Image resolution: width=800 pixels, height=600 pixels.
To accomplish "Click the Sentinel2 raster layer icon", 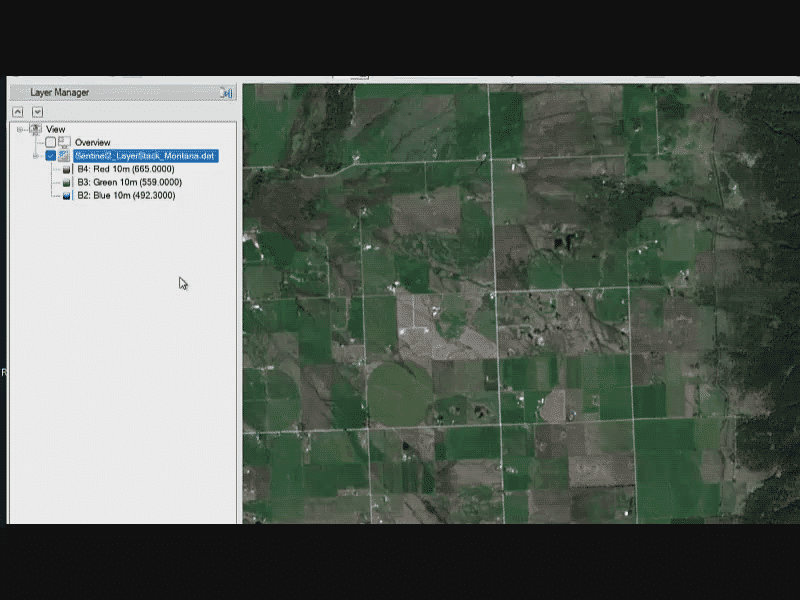I will (x=64, y=156).
